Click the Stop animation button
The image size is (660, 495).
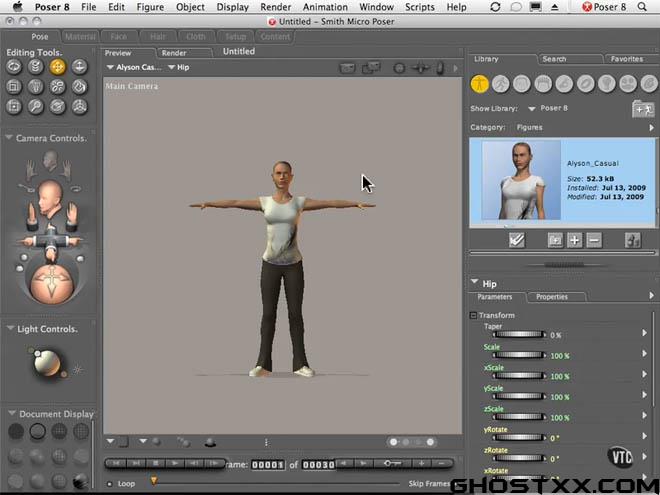tap(155, 463)
